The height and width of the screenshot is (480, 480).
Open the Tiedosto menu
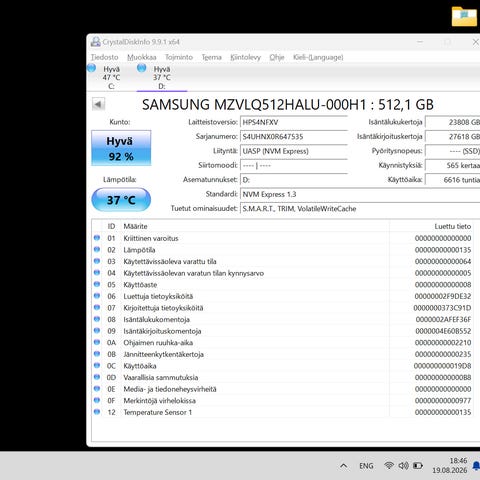[105, 57]
